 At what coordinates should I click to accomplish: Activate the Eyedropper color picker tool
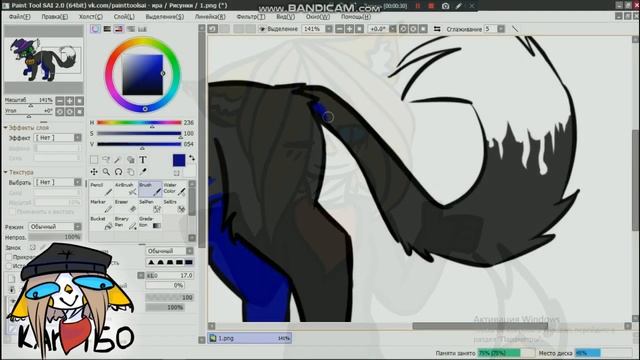coord(143,172)
